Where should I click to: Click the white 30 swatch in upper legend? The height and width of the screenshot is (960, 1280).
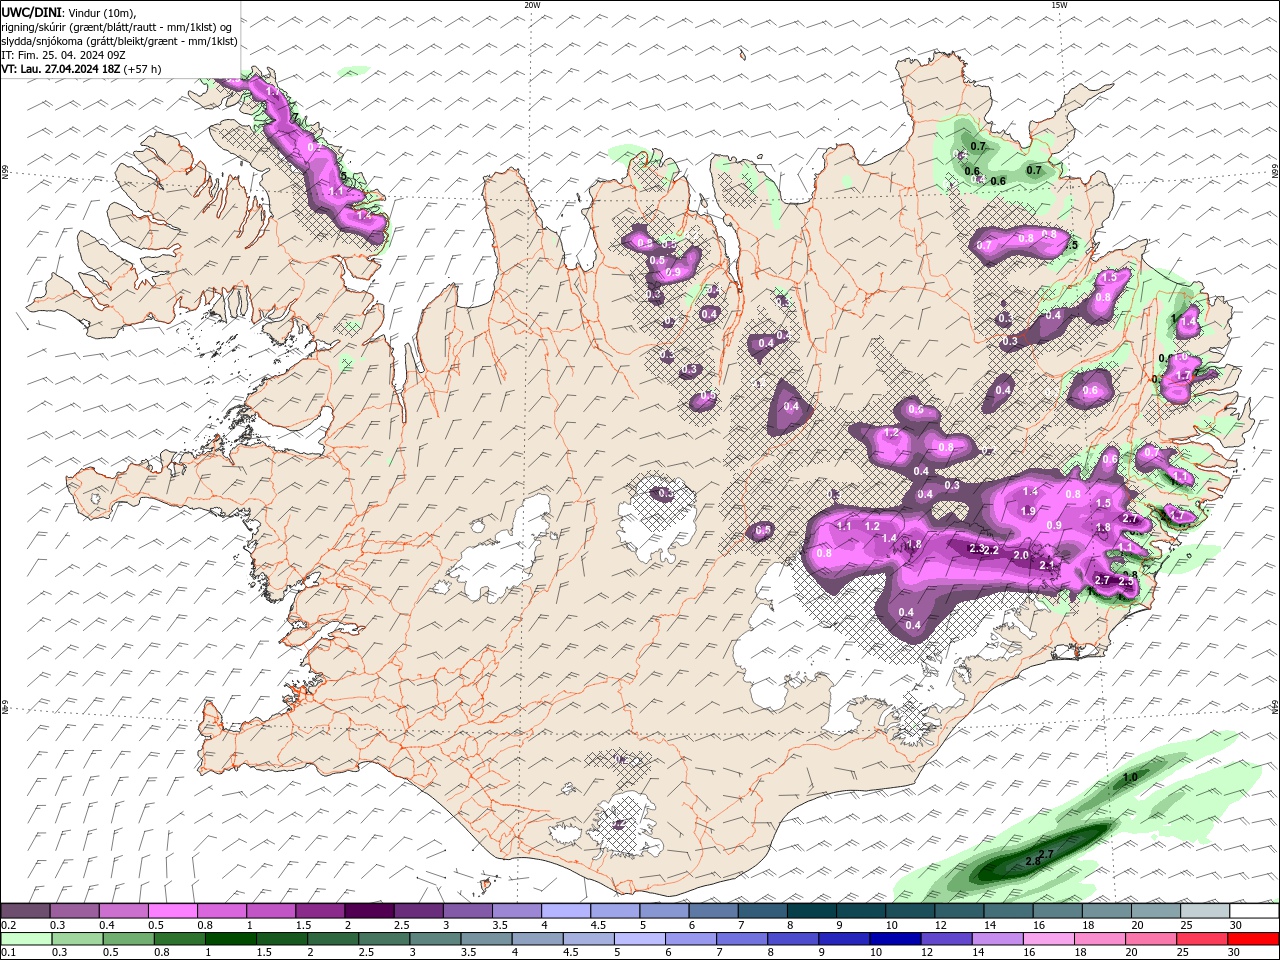[x=1254, y=911]
